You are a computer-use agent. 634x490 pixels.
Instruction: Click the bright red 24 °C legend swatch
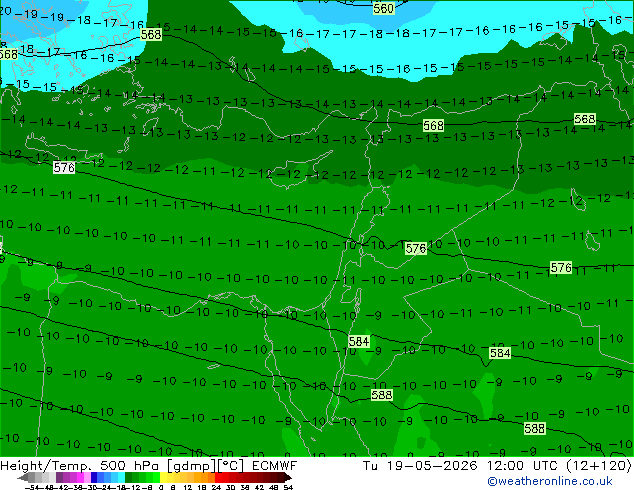click(x=218, y=477)
